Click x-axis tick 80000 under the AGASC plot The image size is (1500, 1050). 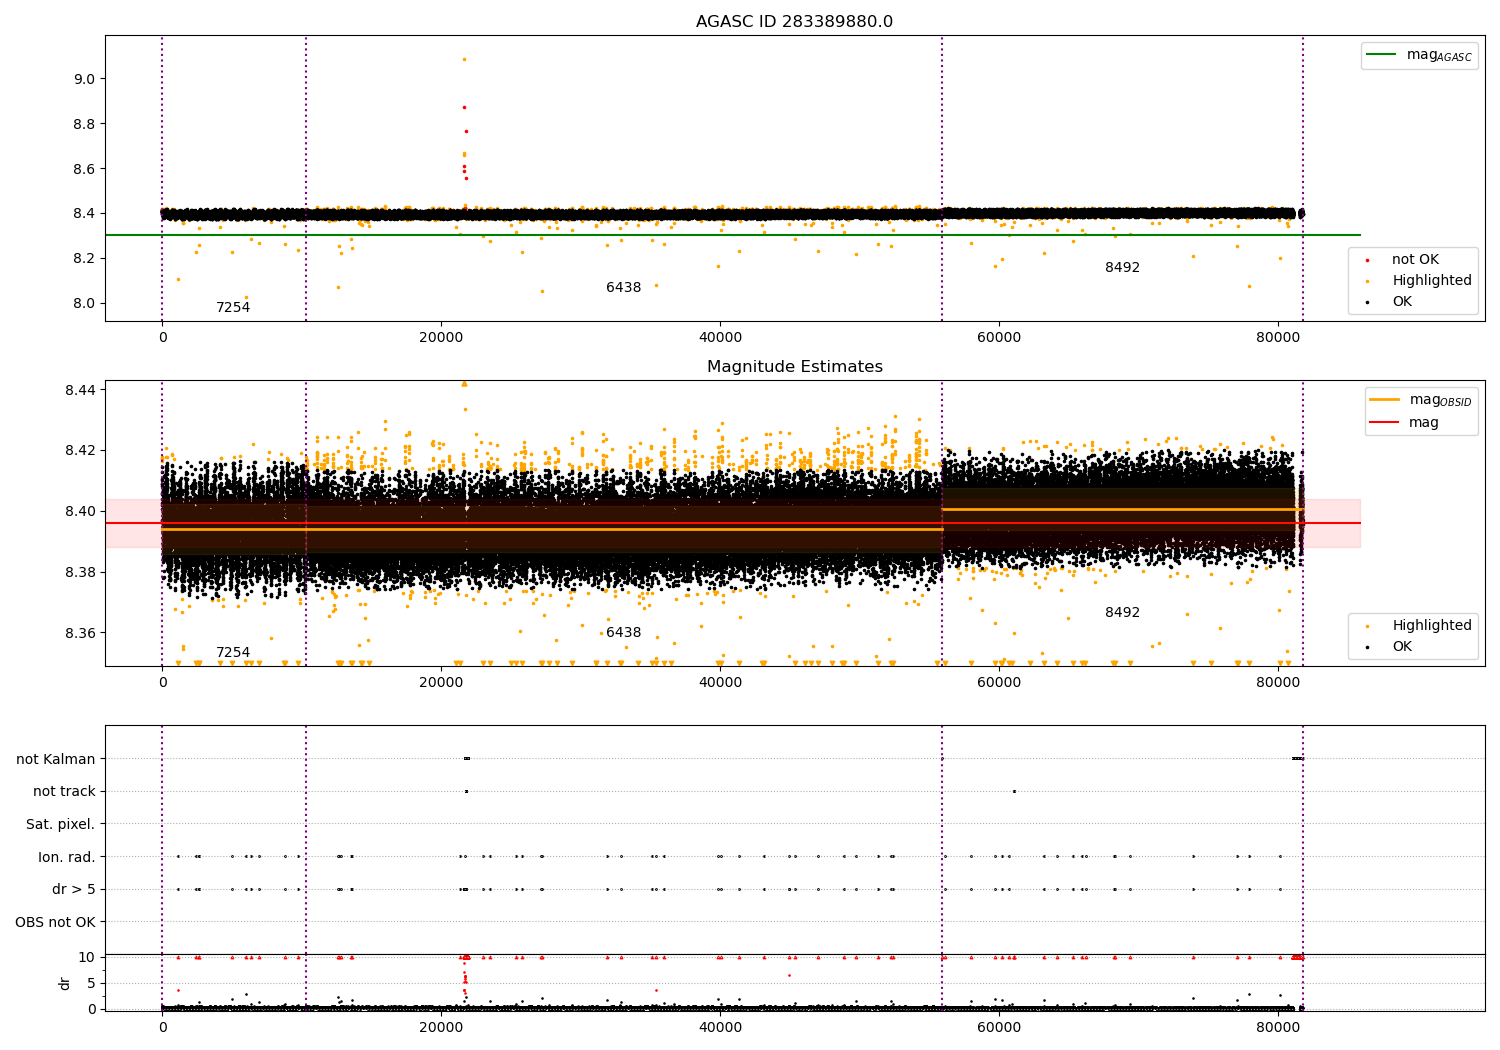[x=1278, y=338]
